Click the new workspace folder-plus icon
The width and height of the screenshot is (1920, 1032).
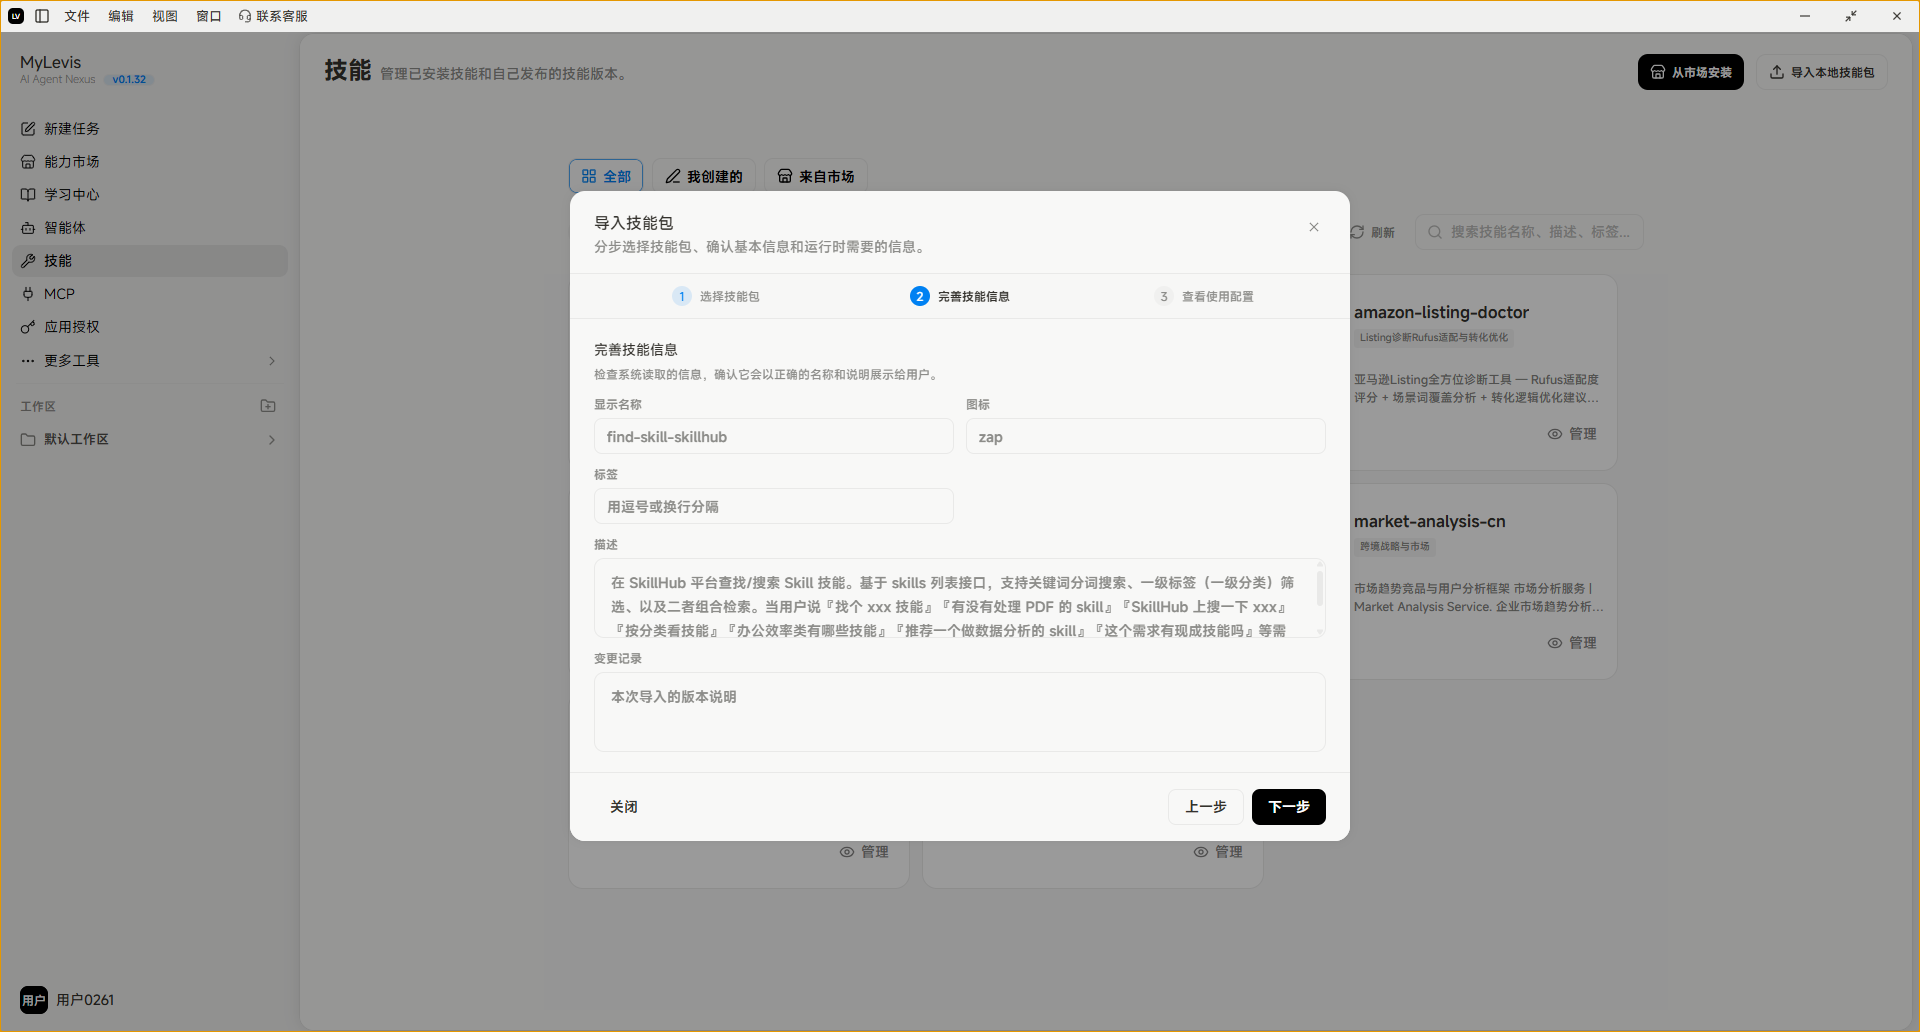pyautogui.click(x=268, y=406)
